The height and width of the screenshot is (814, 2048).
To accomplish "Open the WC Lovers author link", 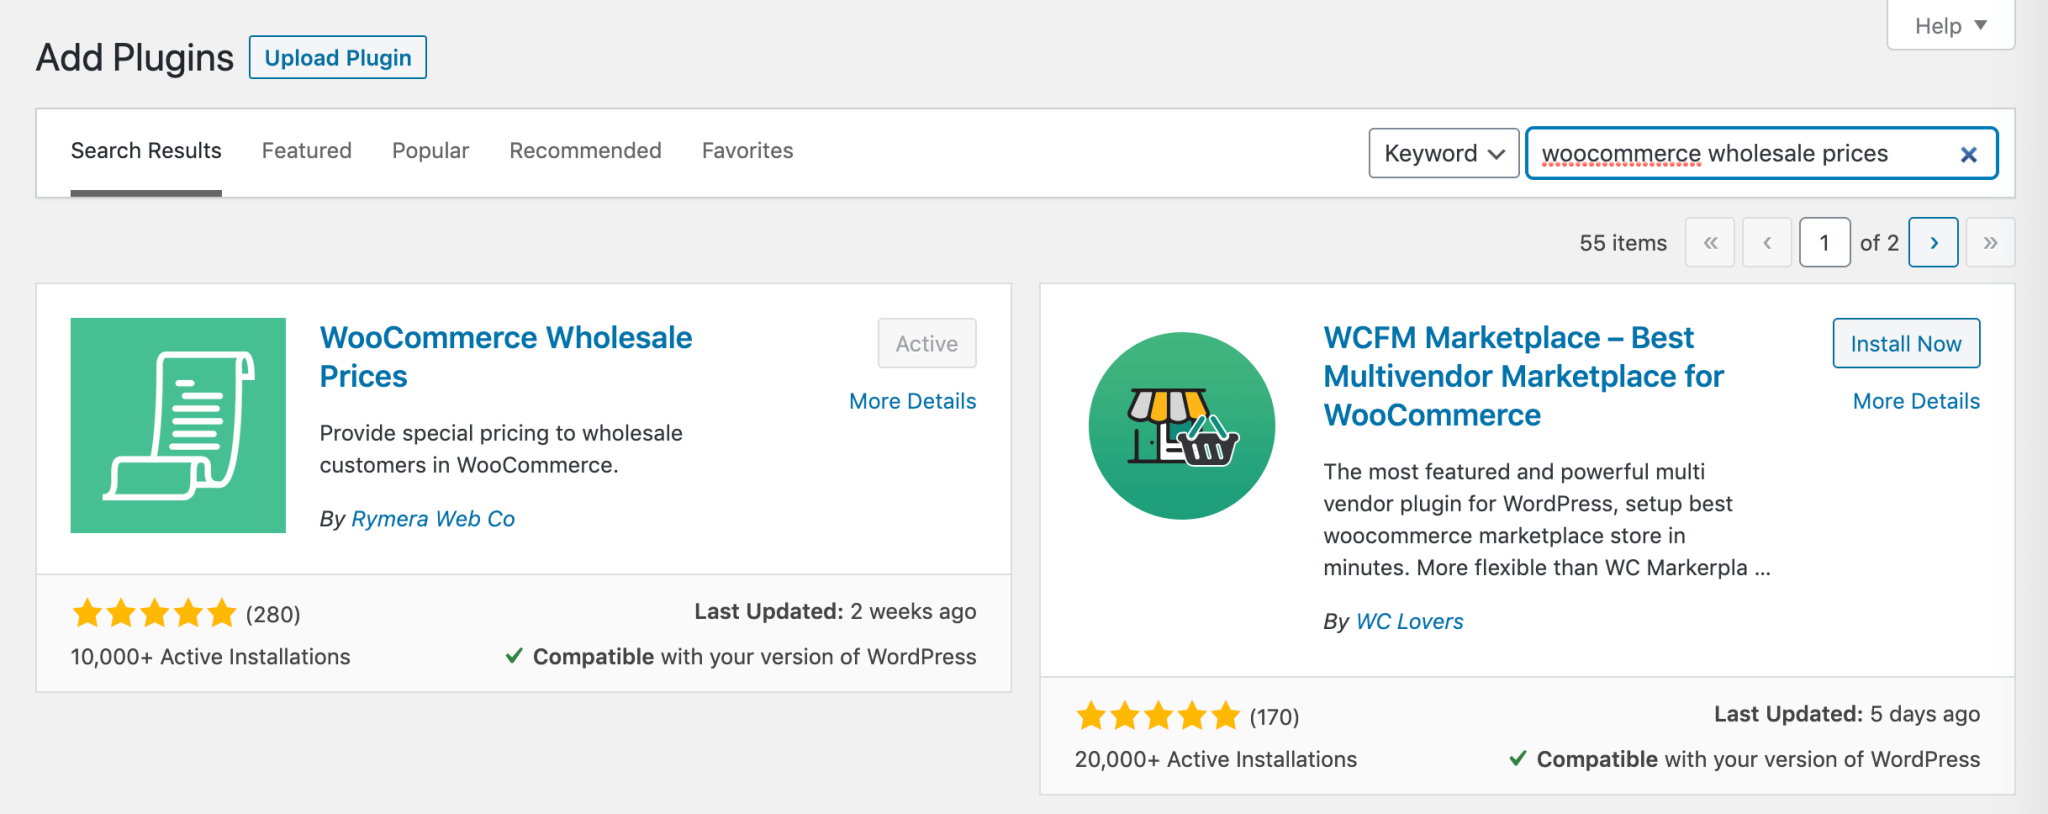I will point(1409,622).
